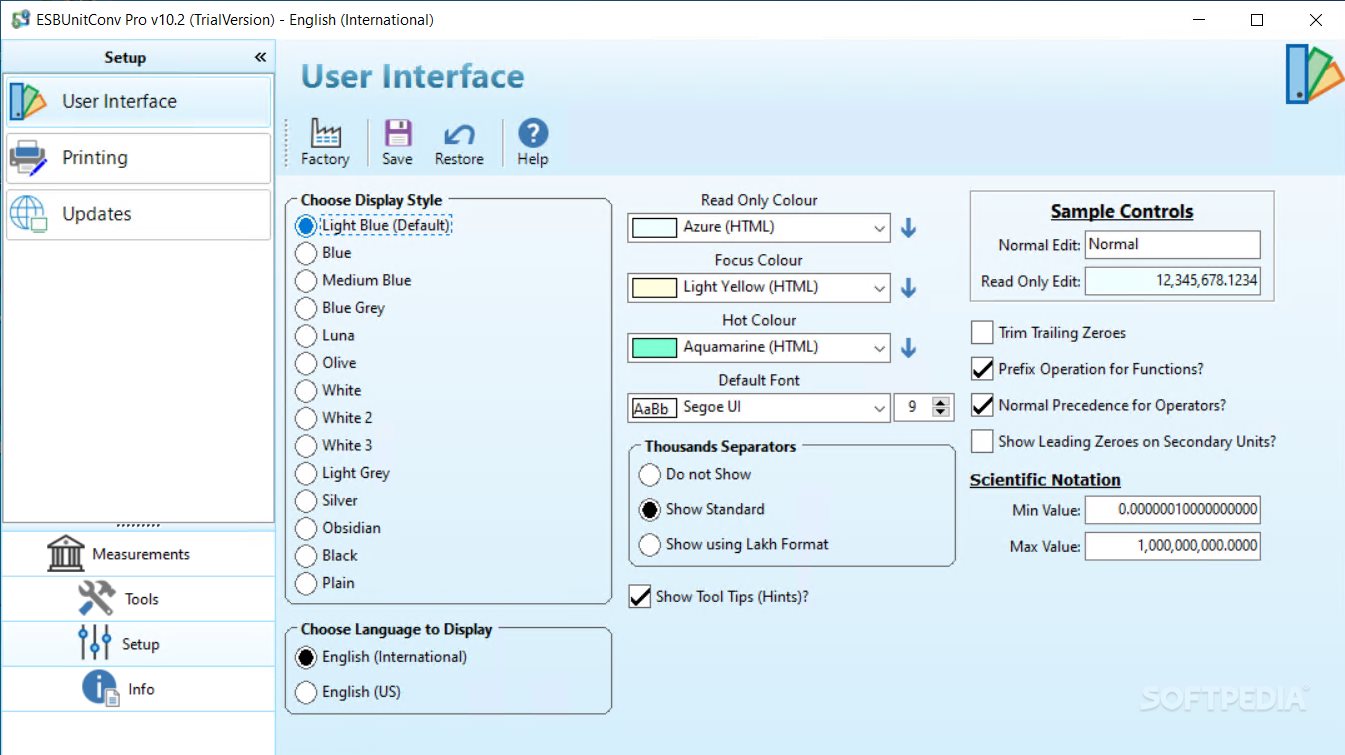Viewport: 1345px width, 755px height.
Task: Click the blue arrow beside Hot Colour
Action: pyautogui.click(x=909, y=348)
